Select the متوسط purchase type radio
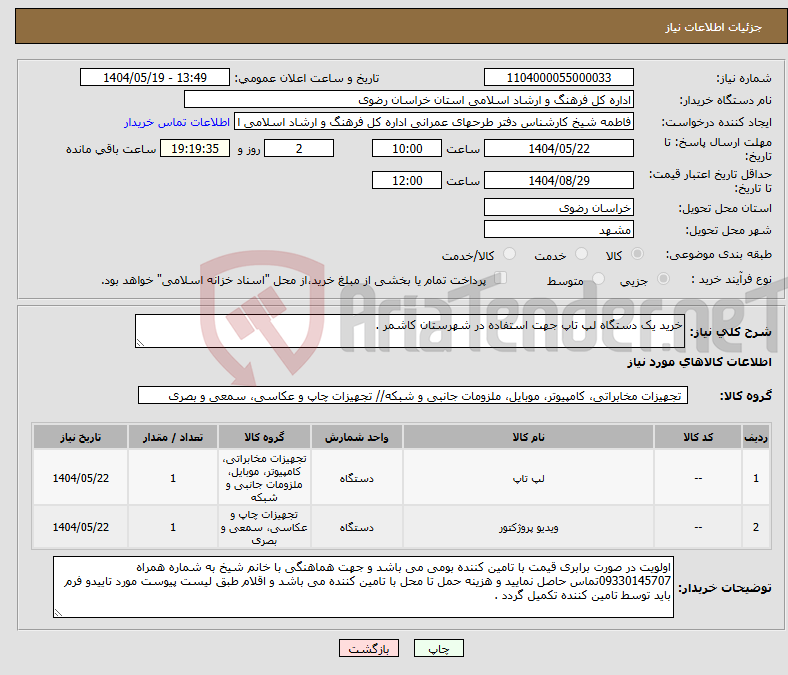The image size is (788, 675). click(x=598, y=278)
